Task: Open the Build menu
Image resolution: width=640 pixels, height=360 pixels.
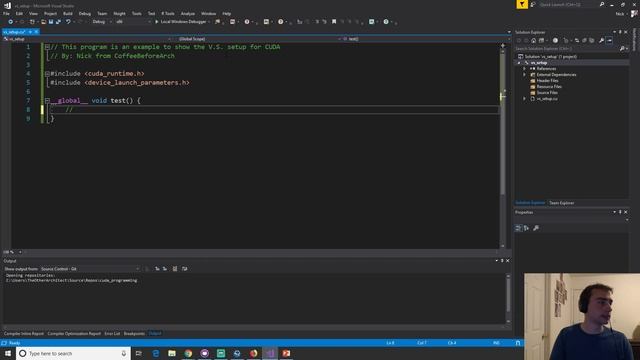Action: 68,13
